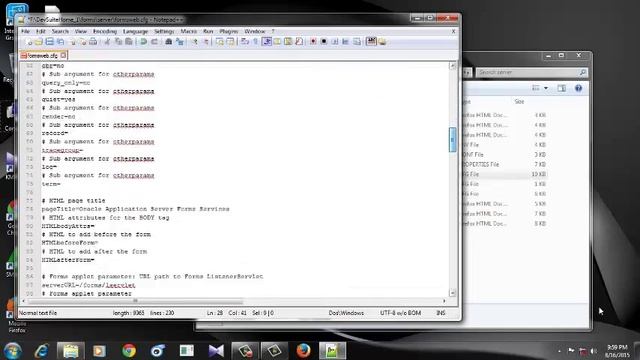
Task: Cut selection with the scissors icon
Action: 107,42
